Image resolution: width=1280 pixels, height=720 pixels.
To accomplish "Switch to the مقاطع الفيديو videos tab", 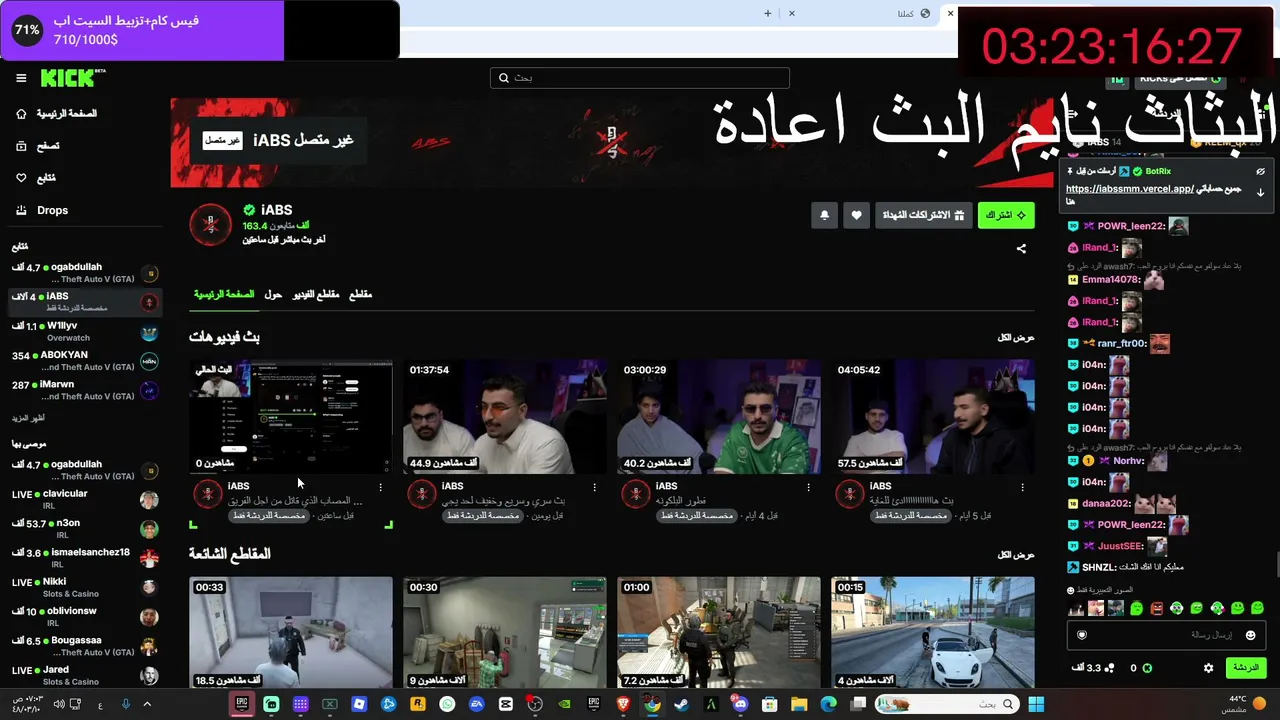I will click(316, 295).
